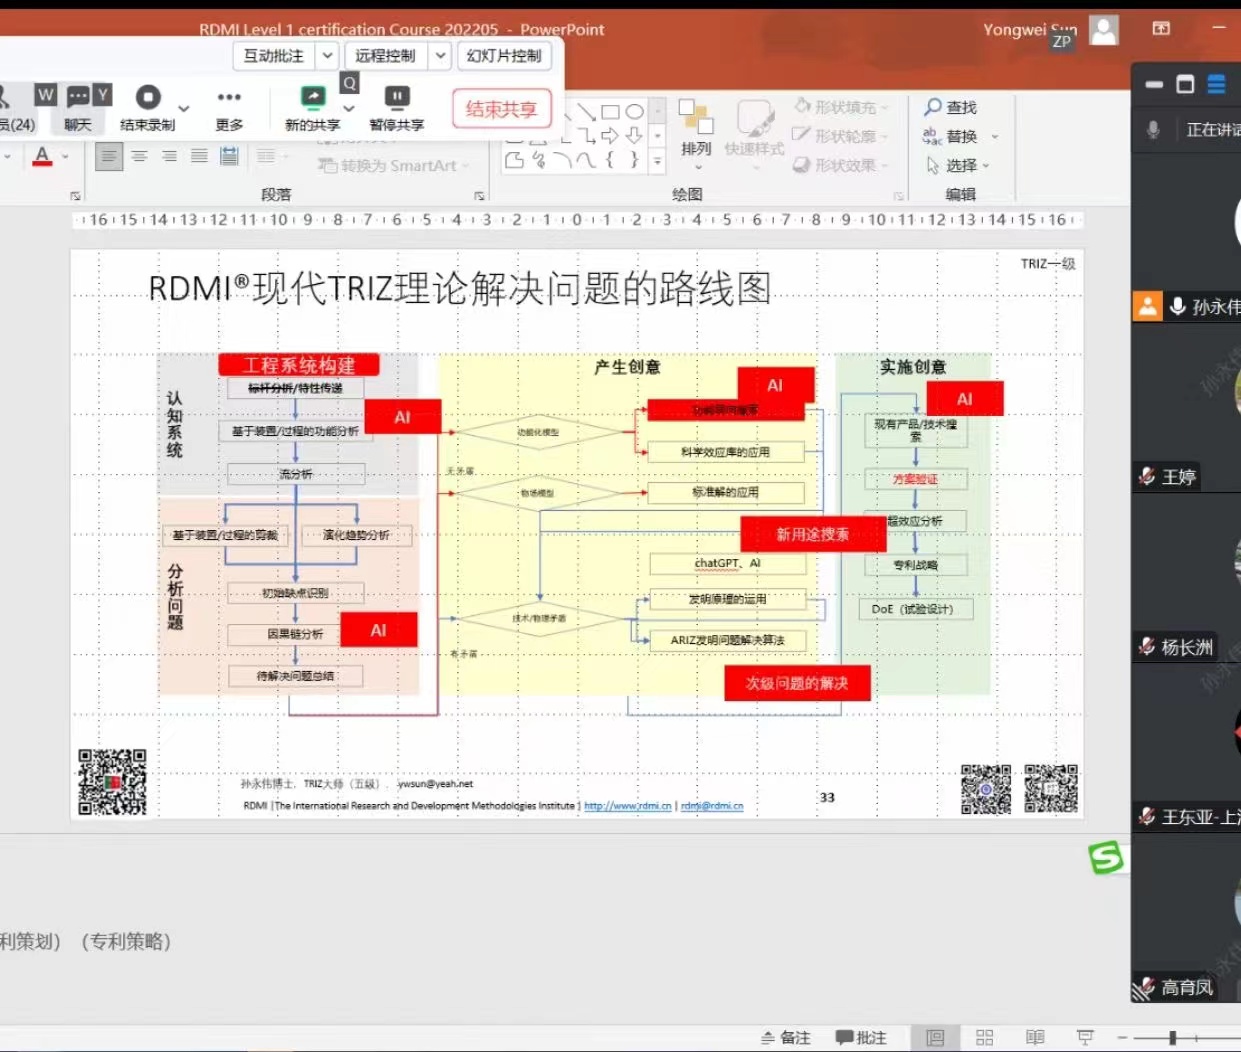1241x1052 pixels.
Task: Toggle the 批注 Comments pane
Action: 862,1037
